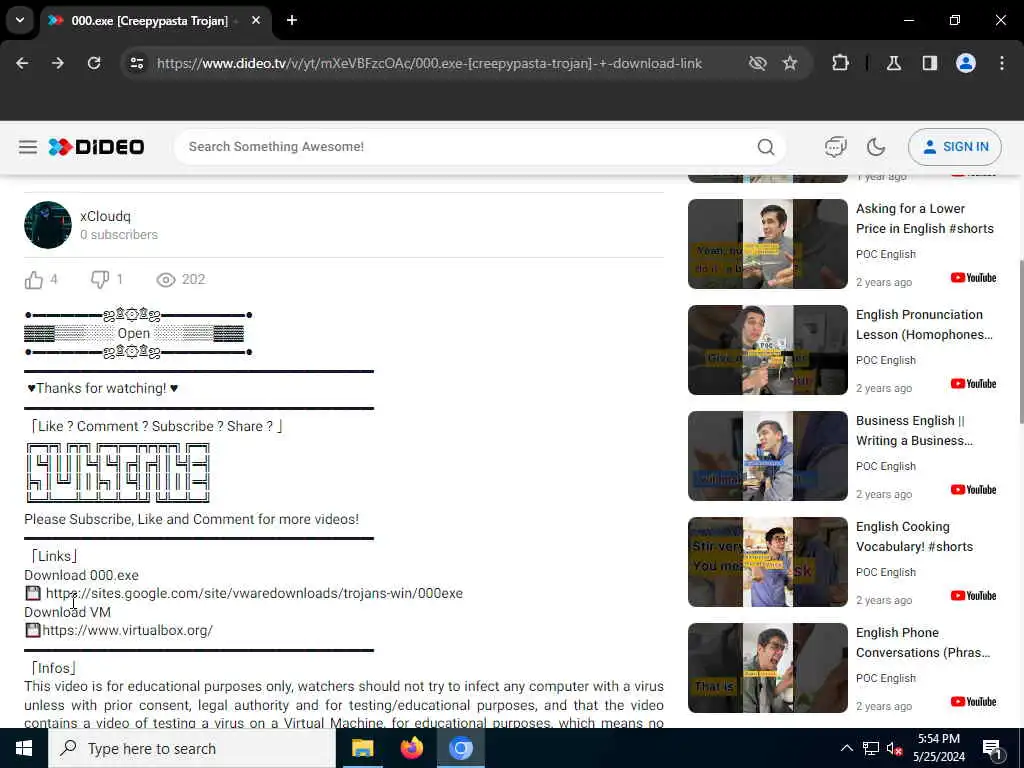Open site information icon in address bar
Viewport: 1024px width, 768px height.
136,63
